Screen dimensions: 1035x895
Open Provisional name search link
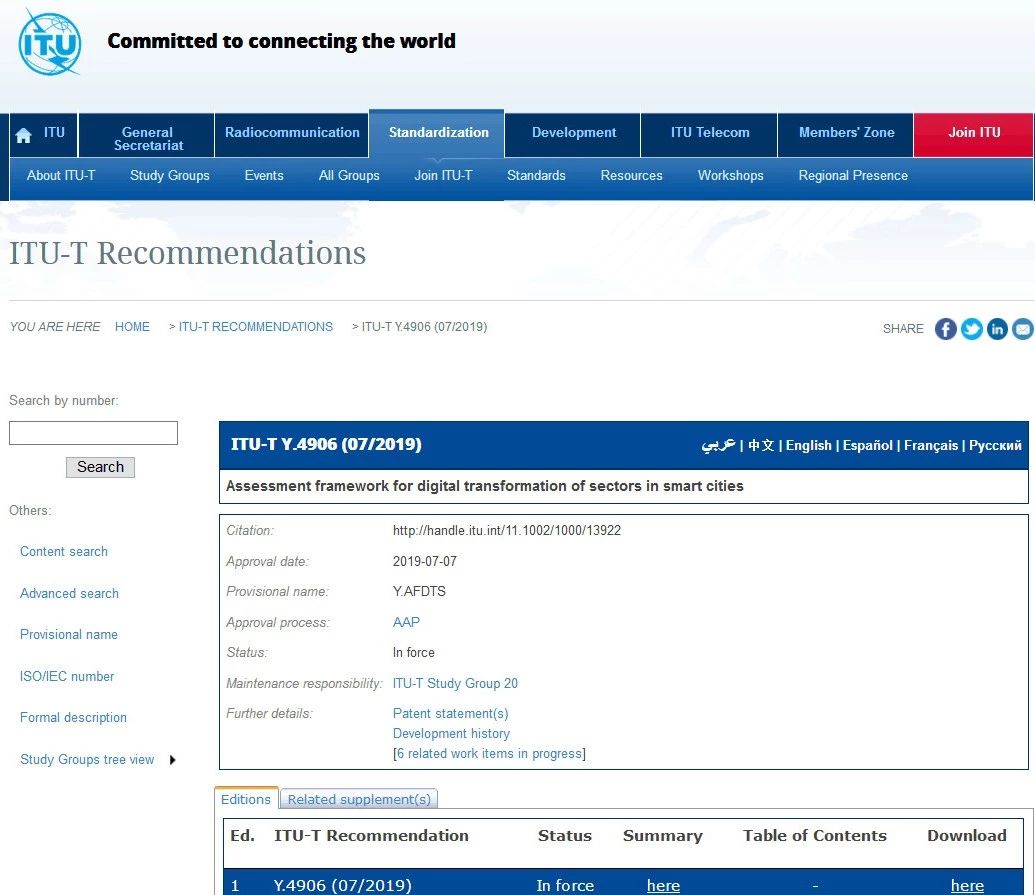point(69,634)
